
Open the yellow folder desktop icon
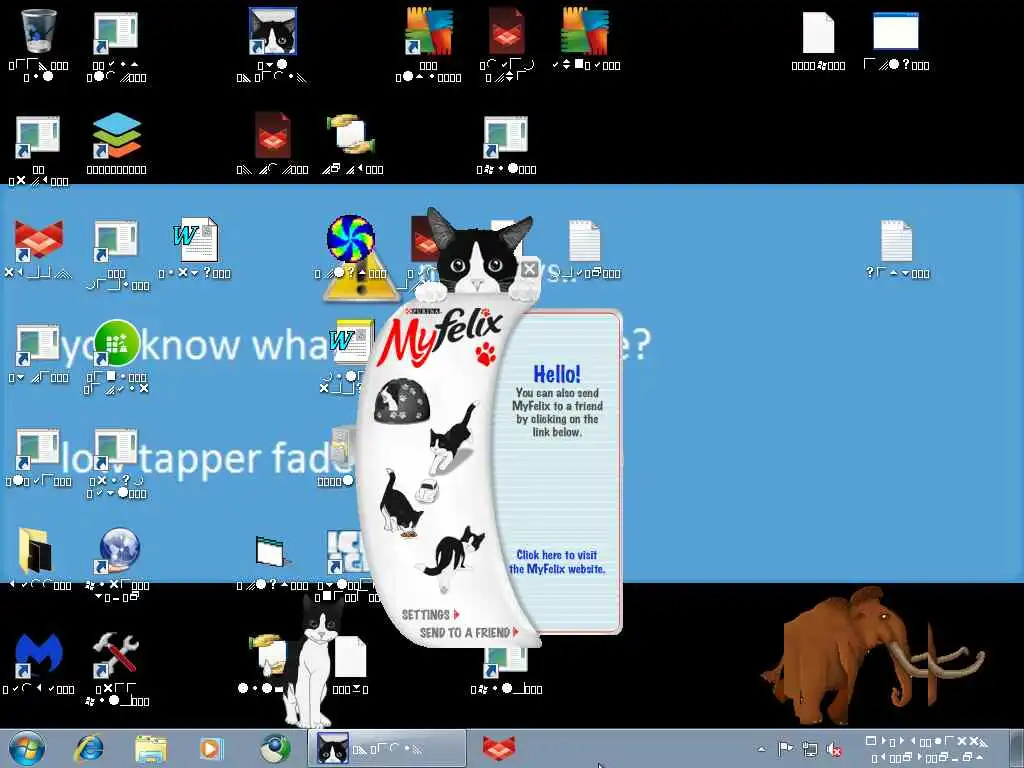pyautogui.click(x=36, y=551)
